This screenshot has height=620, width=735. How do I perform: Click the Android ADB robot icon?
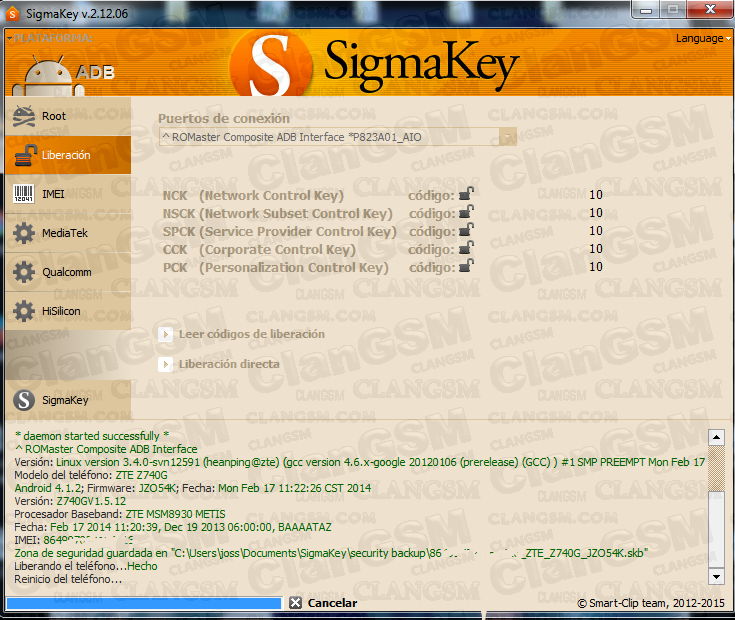48,75
